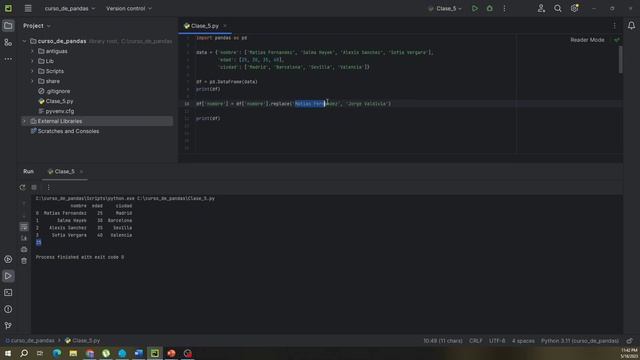Screen dimensions: 640x360
Task: Open the Run tool window icon
Action: 8,276
